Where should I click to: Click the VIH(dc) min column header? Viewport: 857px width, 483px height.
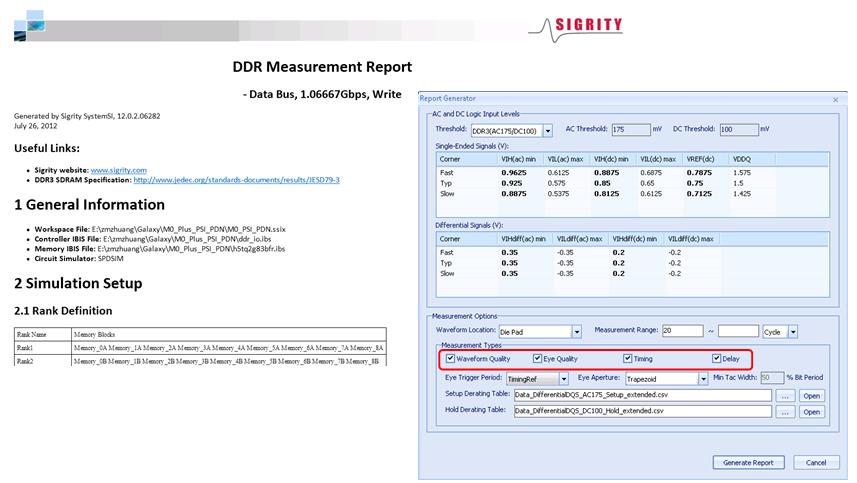click(x=612, y=159)
